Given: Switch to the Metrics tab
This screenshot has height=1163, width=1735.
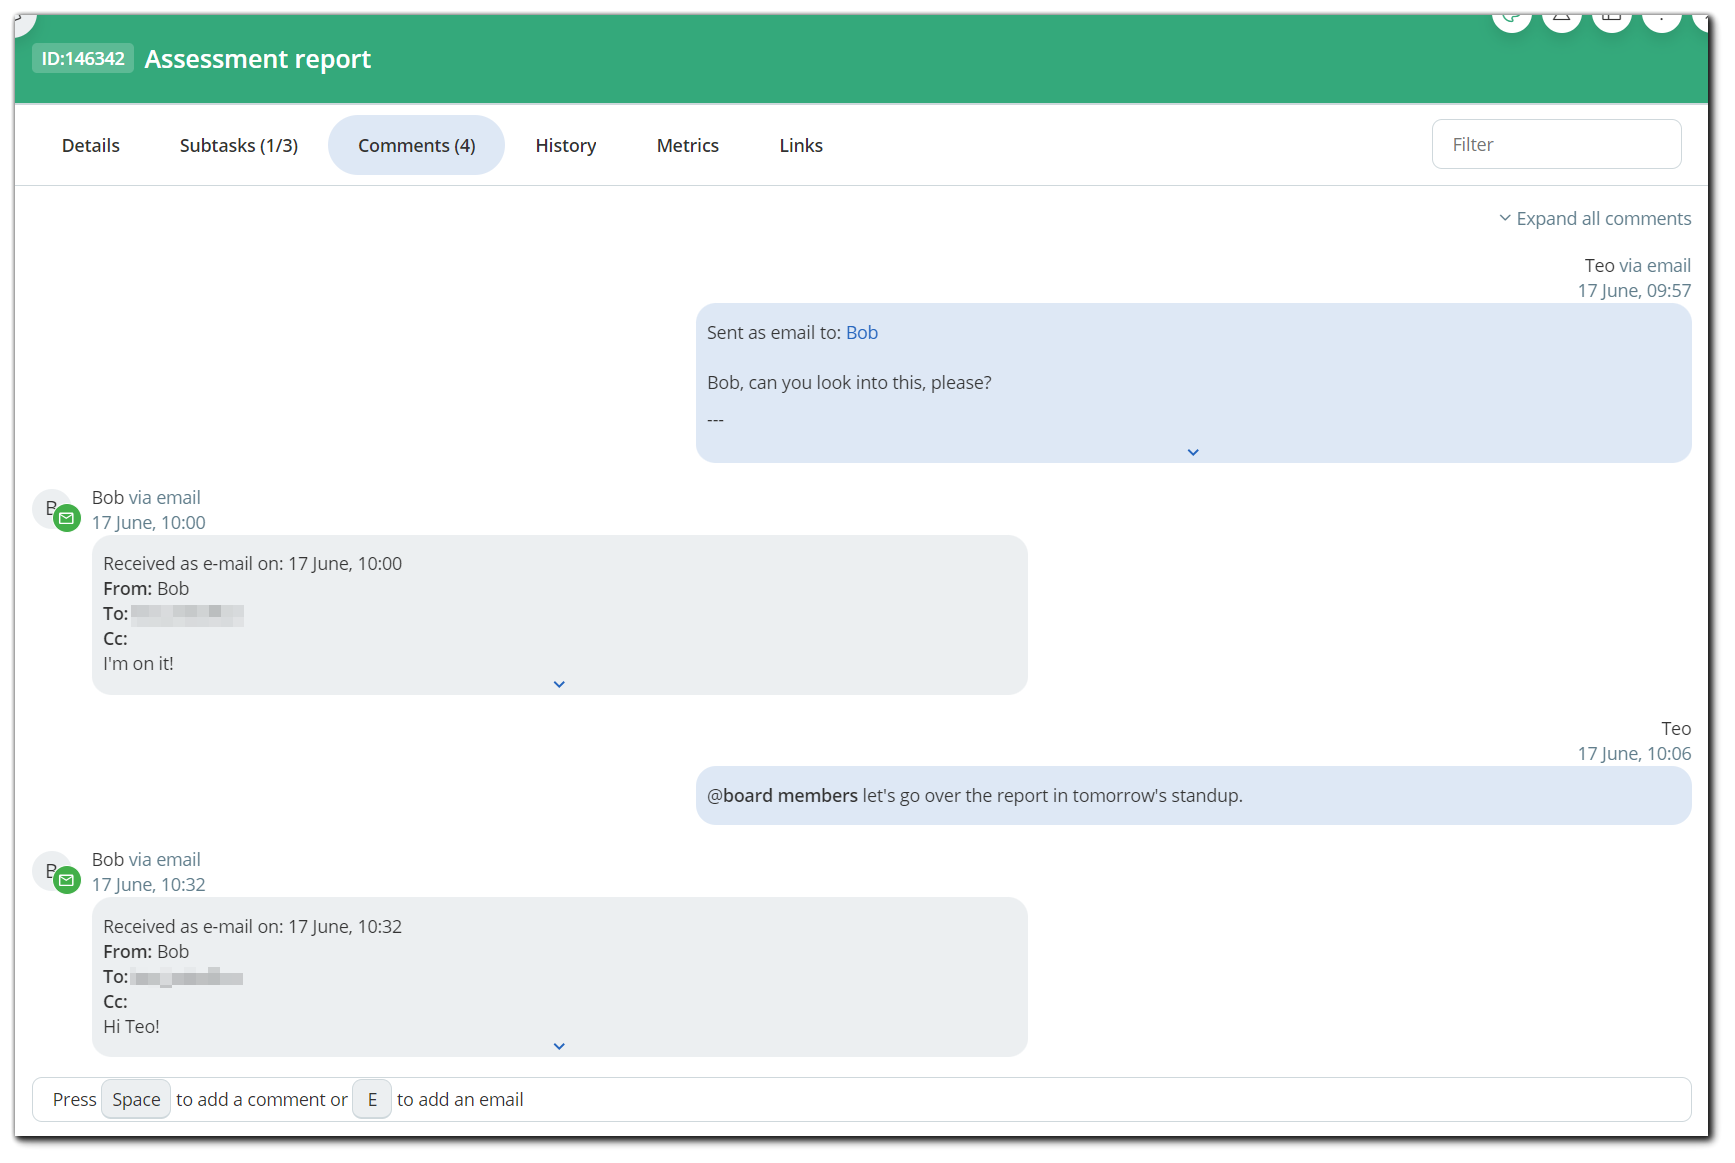Looking at the screenshot, I should coord(687,145).
